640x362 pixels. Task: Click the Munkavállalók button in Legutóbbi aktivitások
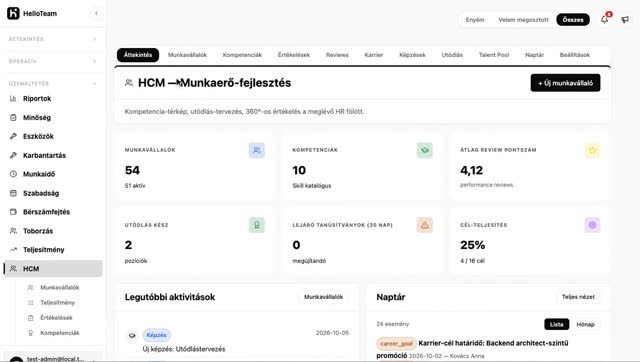click(x=323, y=297)
